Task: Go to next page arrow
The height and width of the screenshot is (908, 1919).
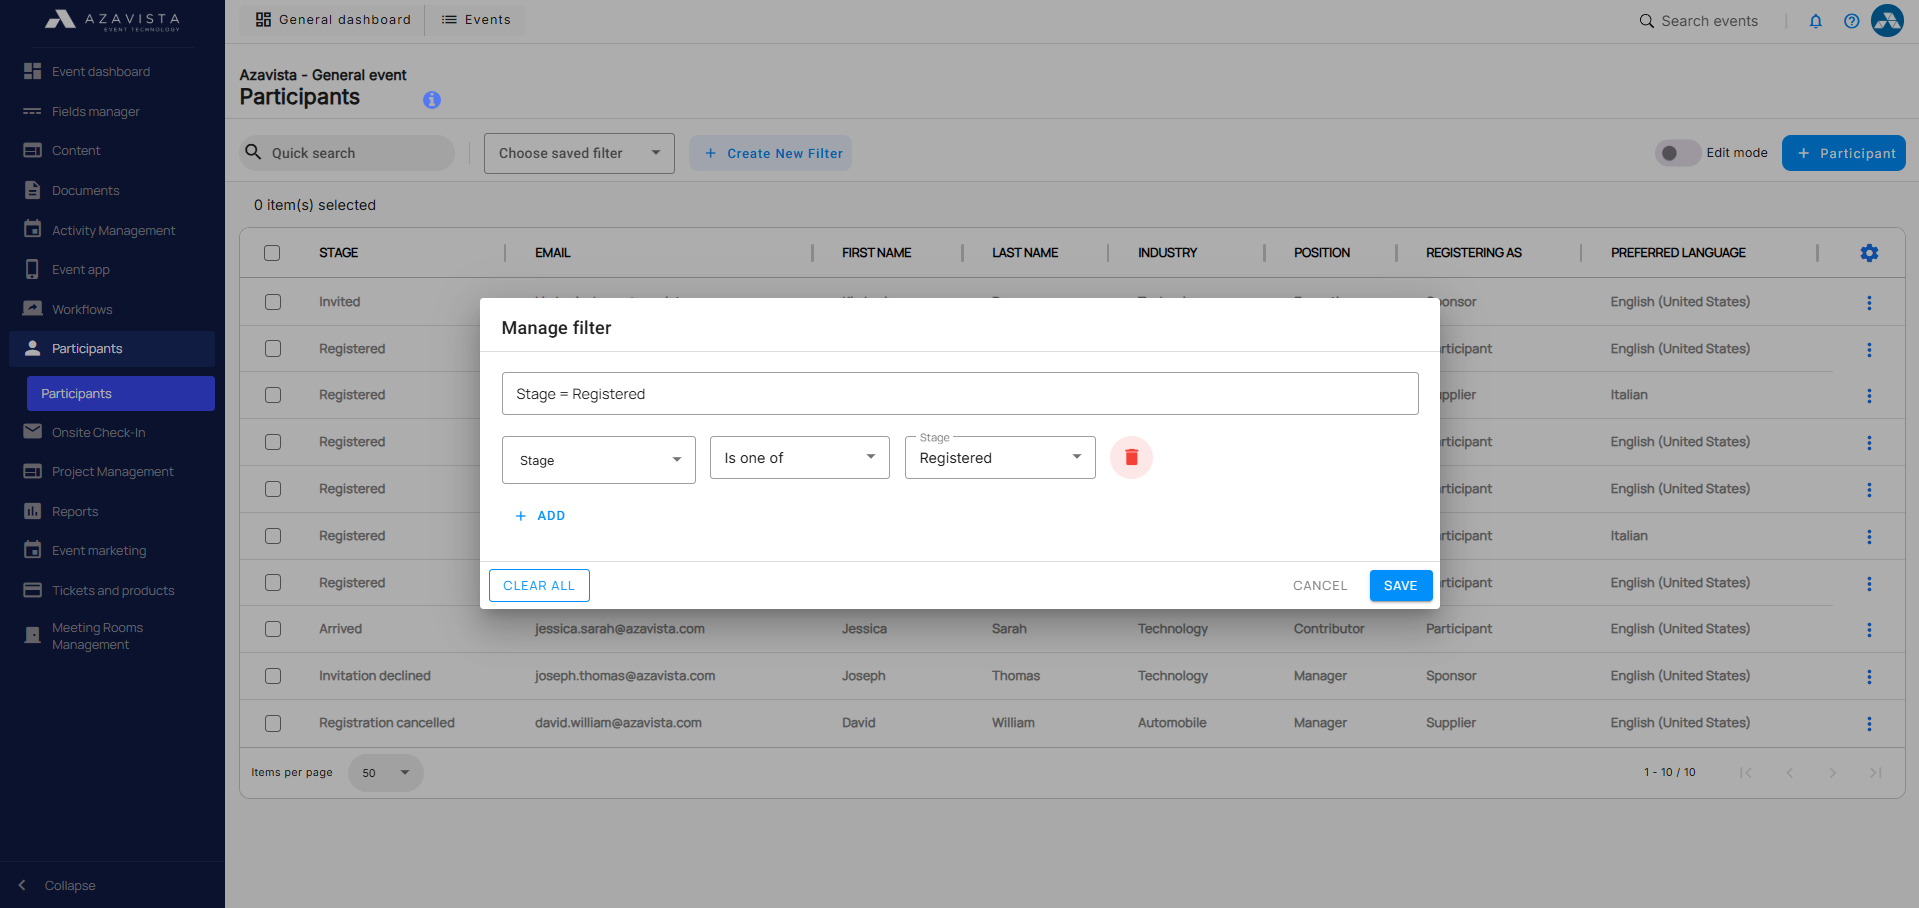Action: point(1832,773)
